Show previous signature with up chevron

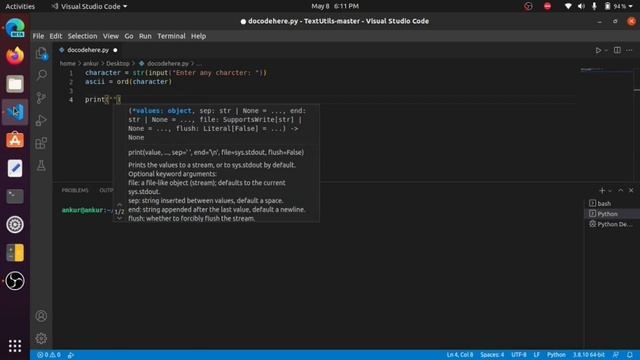pos(119,204)
